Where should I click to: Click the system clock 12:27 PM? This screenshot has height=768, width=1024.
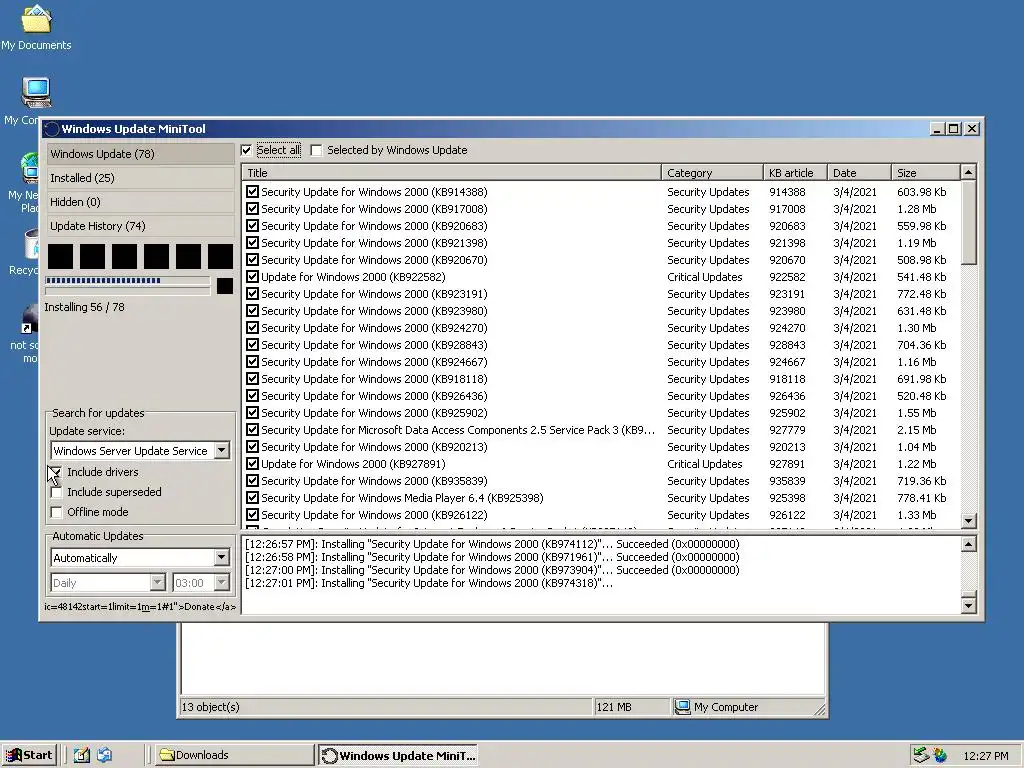click(985, 756)
